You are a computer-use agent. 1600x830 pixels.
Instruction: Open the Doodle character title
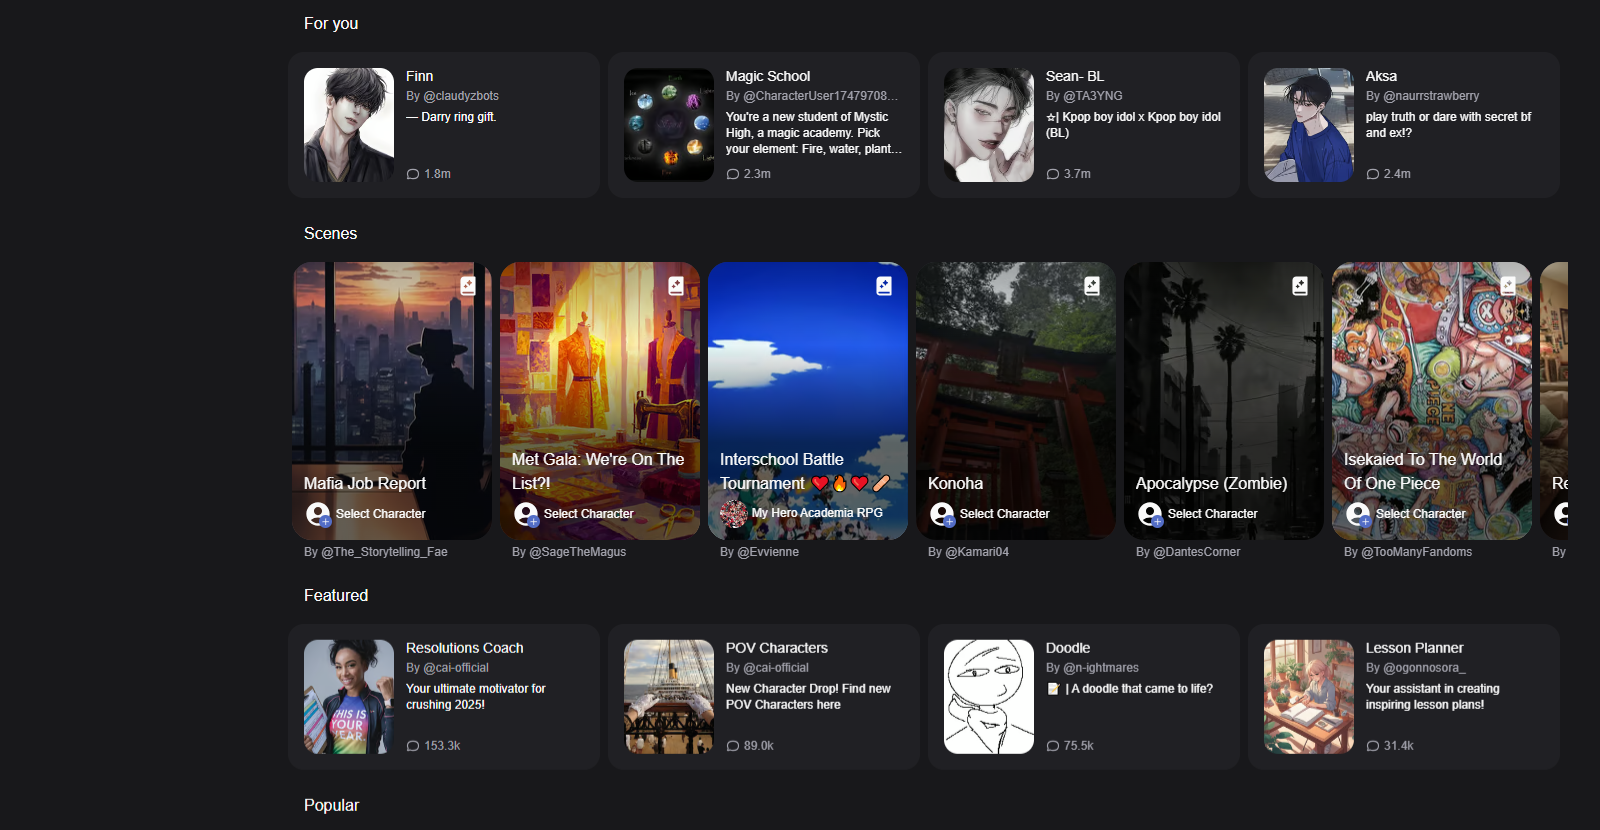1068,648
